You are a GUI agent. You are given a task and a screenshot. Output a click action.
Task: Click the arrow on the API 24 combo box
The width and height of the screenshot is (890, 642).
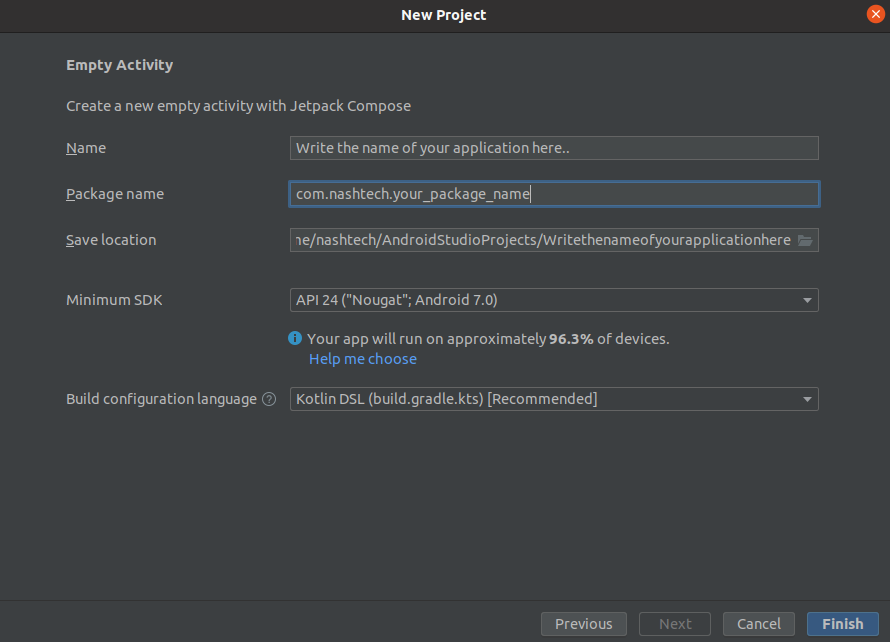(807, 300)
